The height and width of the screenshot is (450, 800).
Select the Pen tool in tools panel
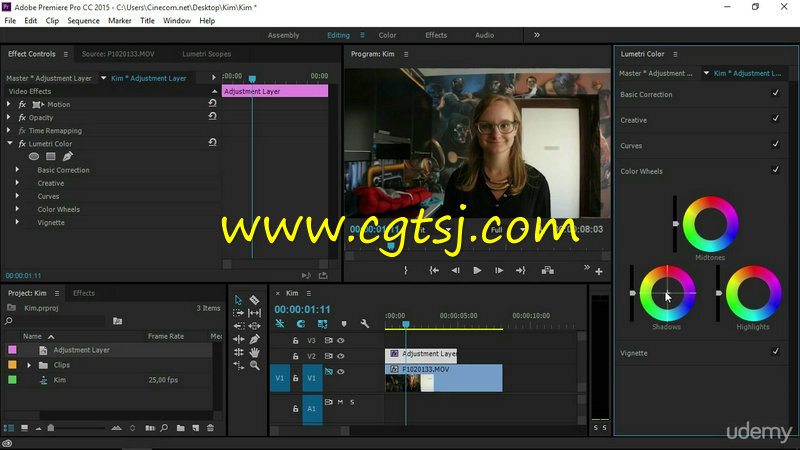tap(255, 339)
